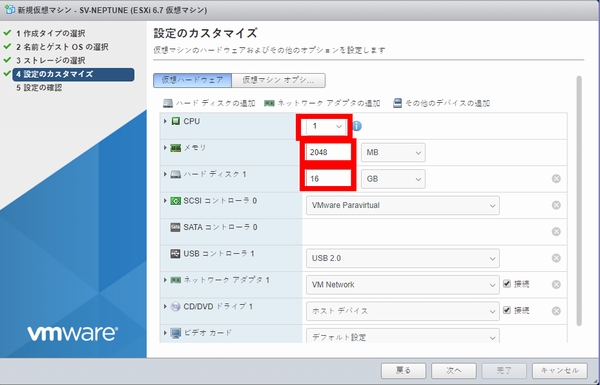Click the Video card monitor icon
Screen dimensions: 600x385
point(176,333)
